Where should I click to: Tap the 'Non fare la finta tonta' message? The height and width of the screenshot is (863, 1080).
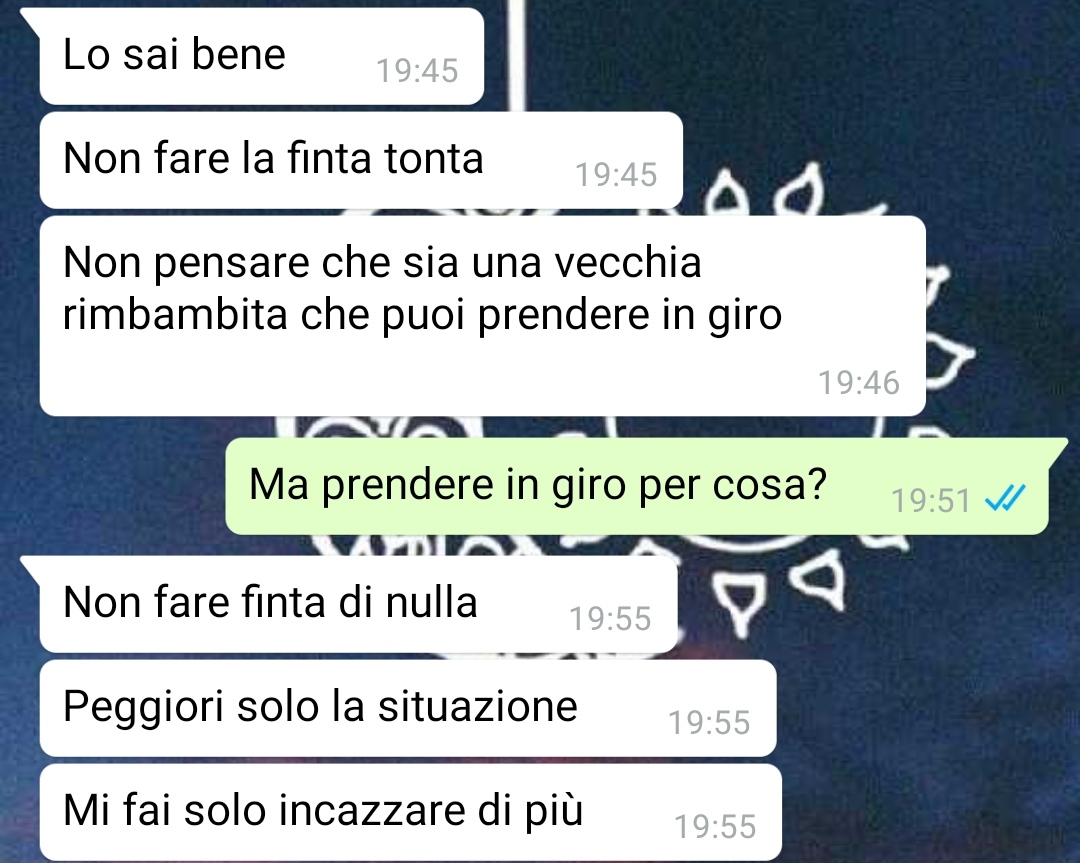coord(361,160)
